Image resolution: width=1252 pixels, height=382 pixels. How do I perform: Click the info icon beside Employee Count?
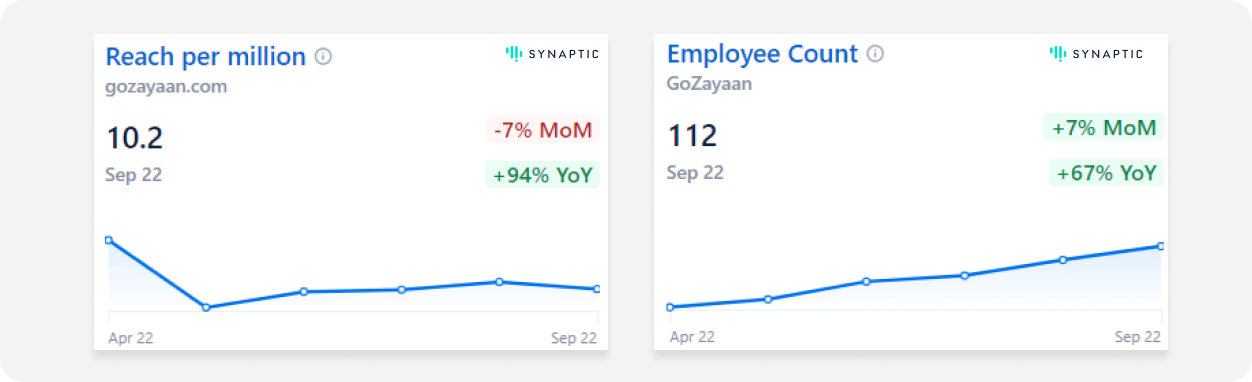click(x=875, y=54)
